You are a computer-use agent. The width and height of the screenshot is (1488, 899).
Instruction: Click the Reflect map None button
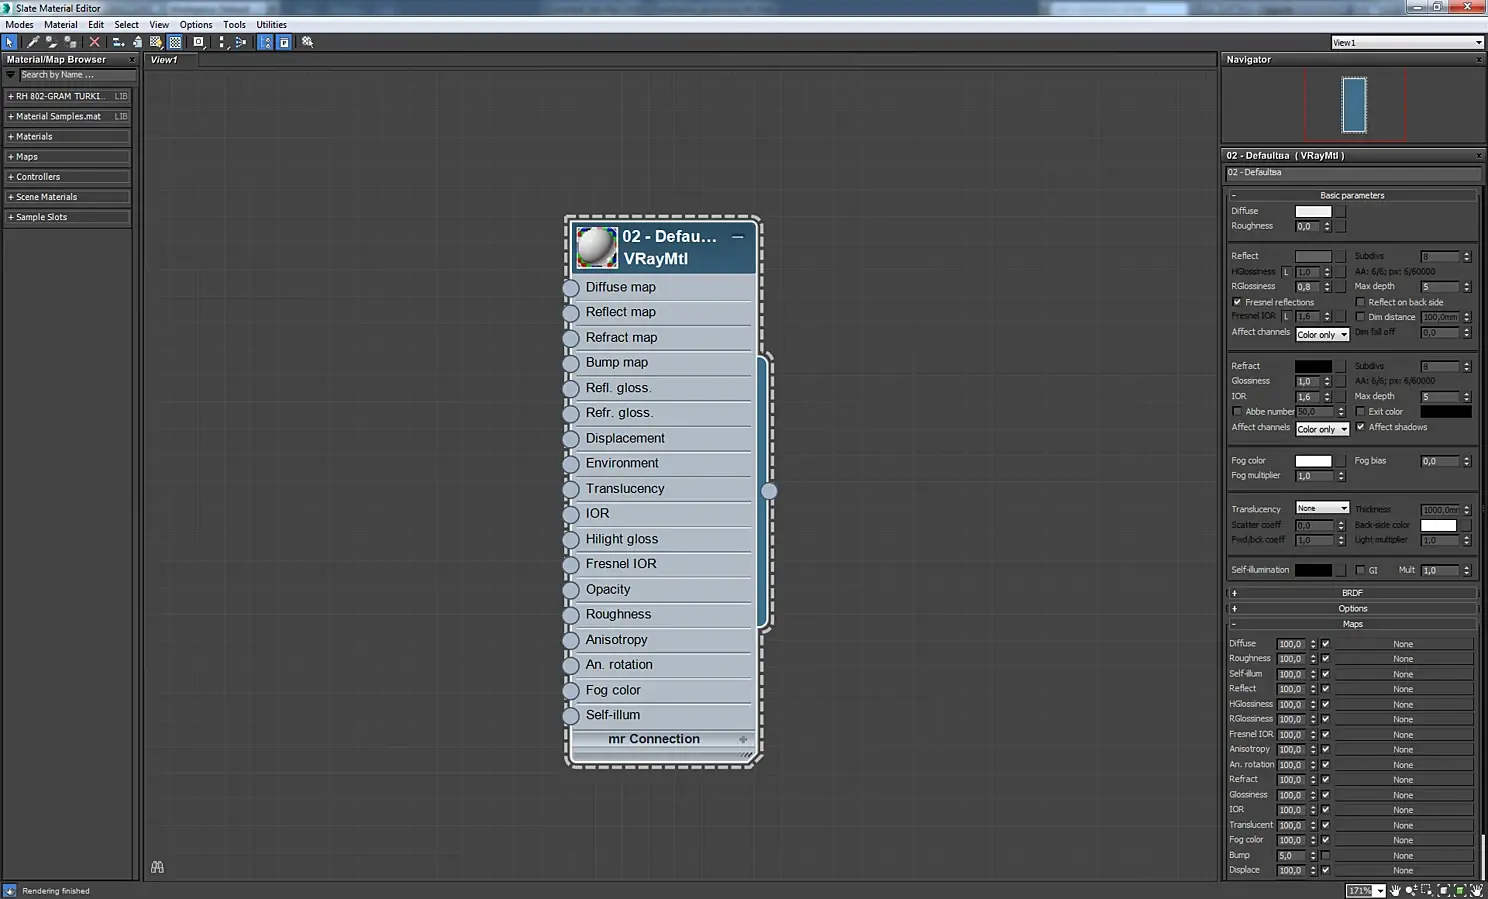(x=1403, y=689)
